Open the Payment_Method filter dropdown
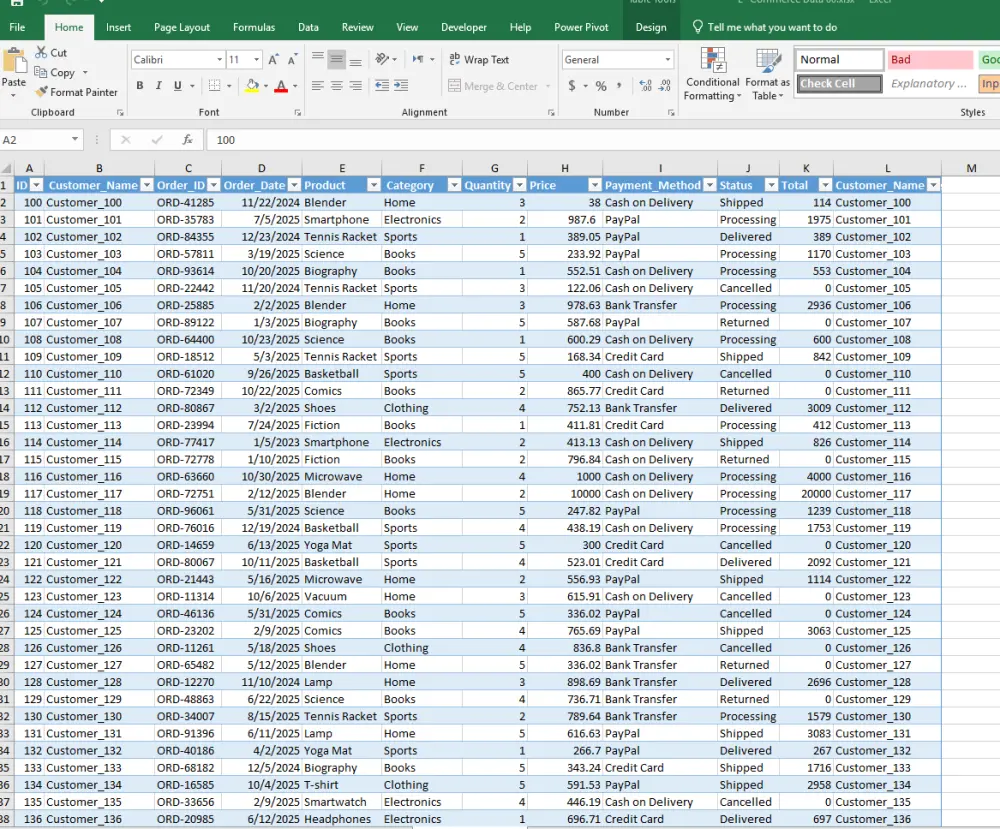Viewport: 1000px width, 829px height. pyautogui.click(x=709, y=185)
